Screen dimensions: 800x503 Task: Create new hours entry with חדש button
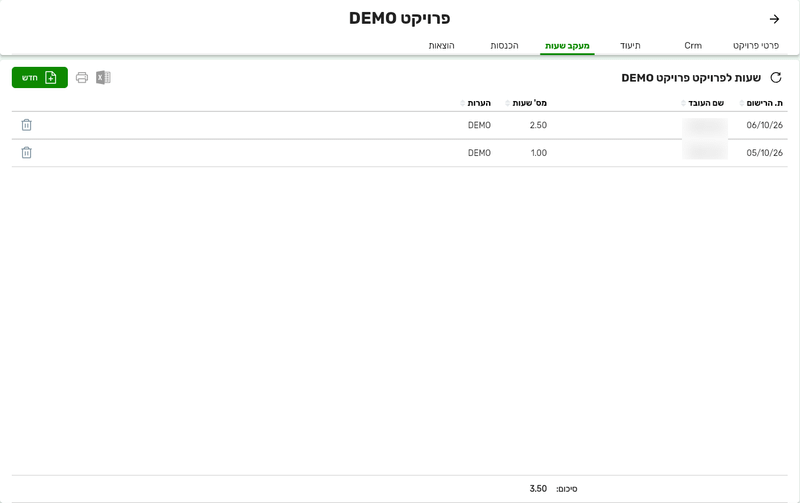click(x=40, y=78)
